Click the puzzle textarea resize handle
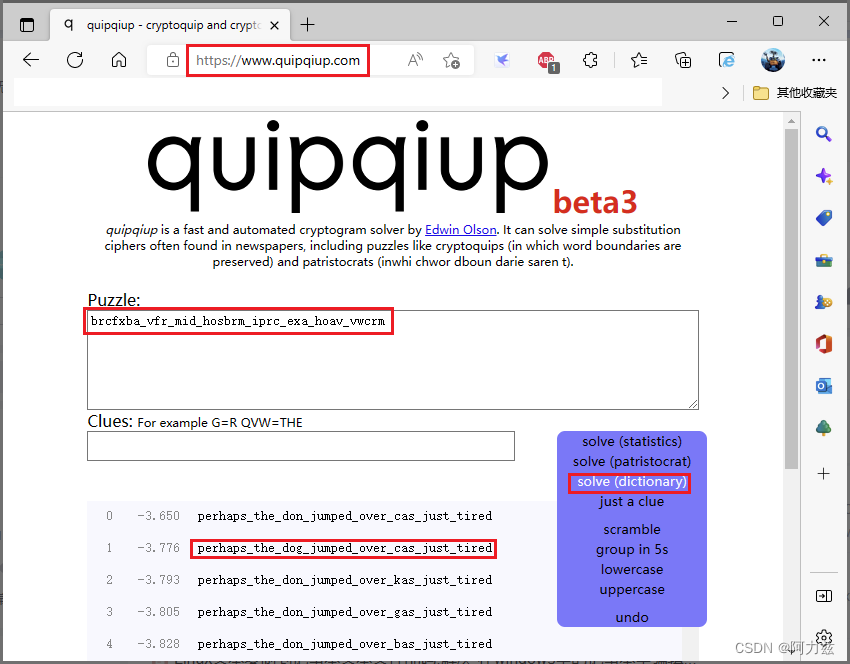Image resolution: width=850 pixels, height=664 pixels. coord(693,404)
